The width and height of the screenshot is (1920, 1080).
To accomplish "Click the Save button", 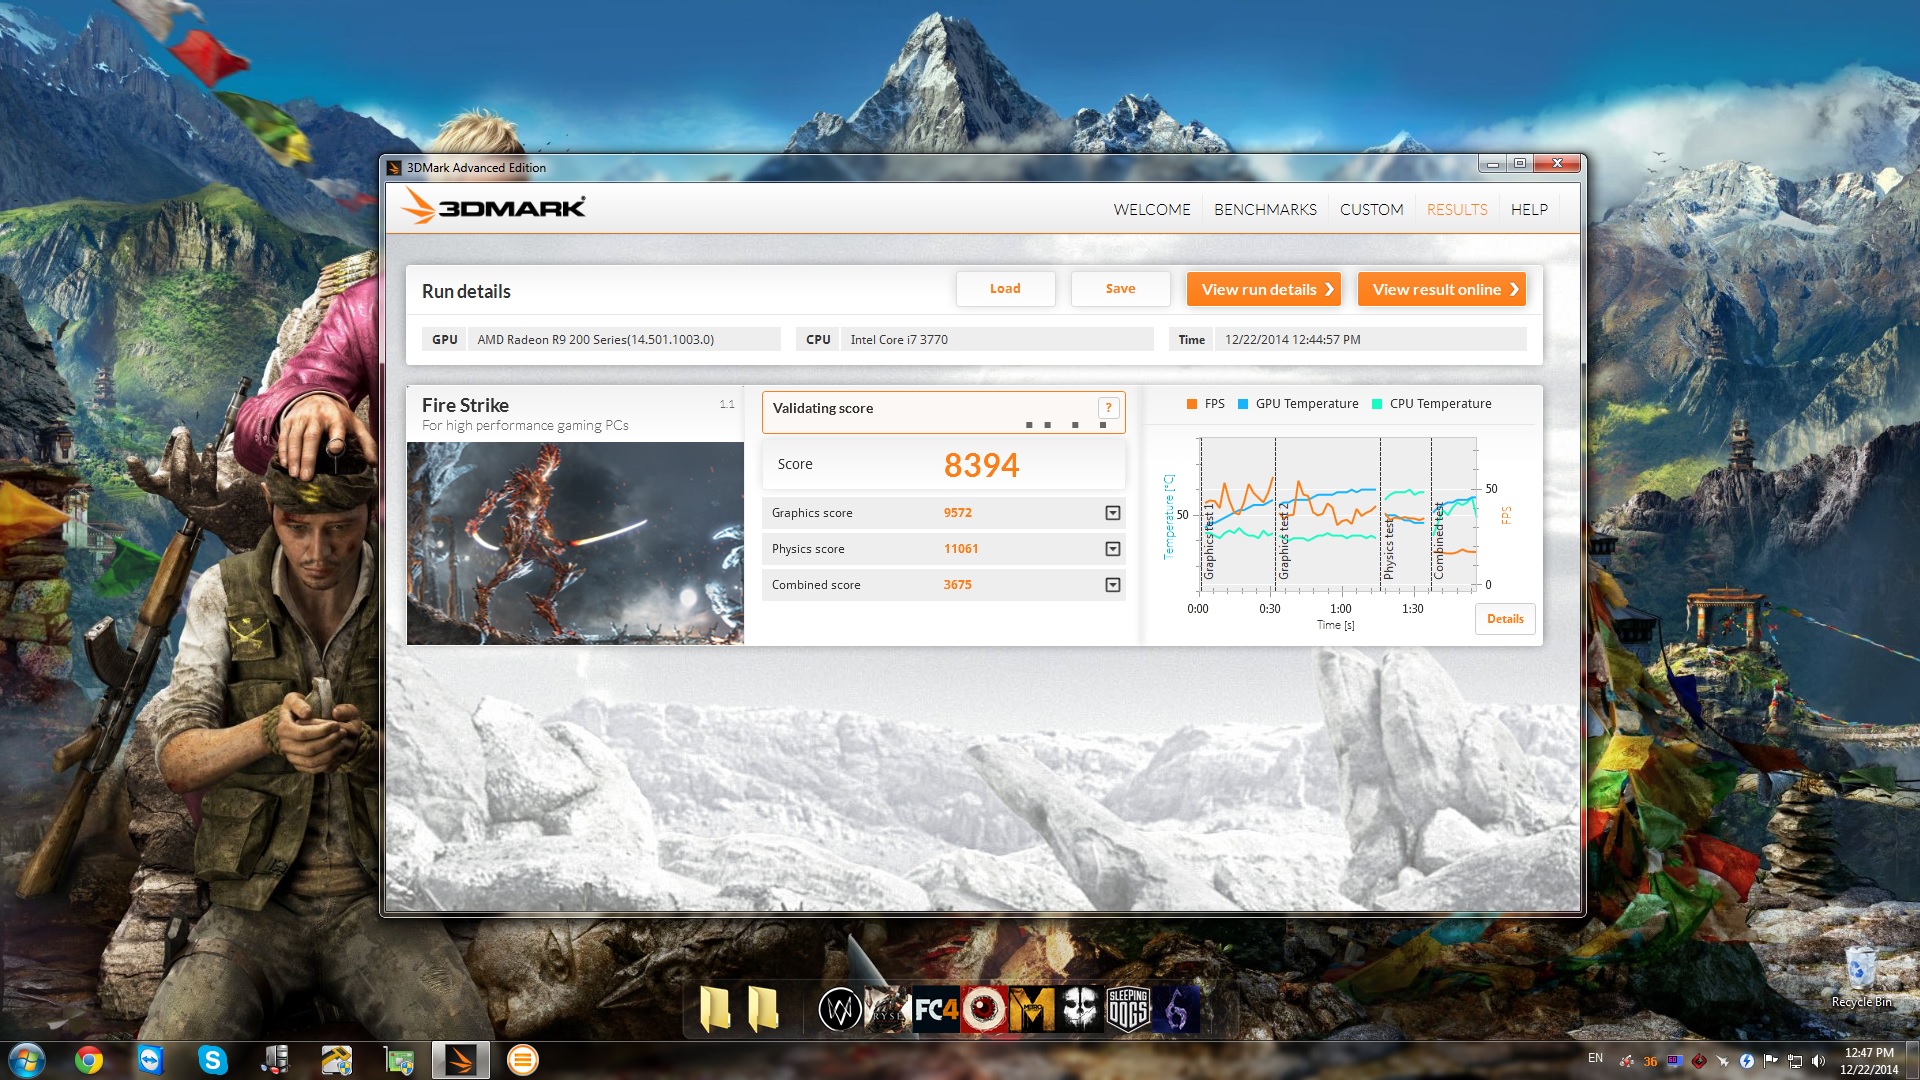I will pyautogui.click(x=1120, y=289).
